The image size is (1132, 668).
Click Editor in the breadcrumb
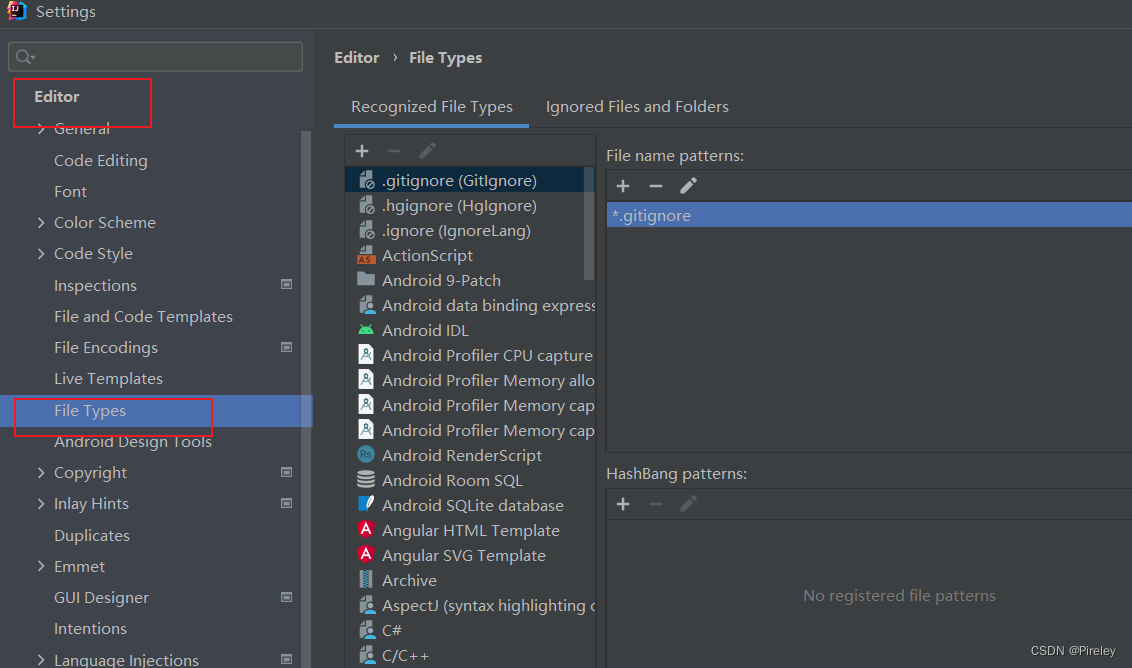tap(357, 58)
